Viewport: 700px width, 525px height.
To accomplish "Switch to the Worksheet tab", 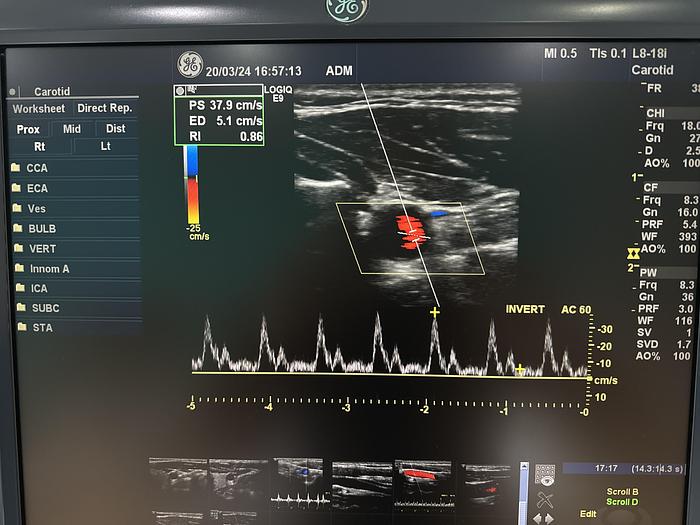I will (39, 108).
